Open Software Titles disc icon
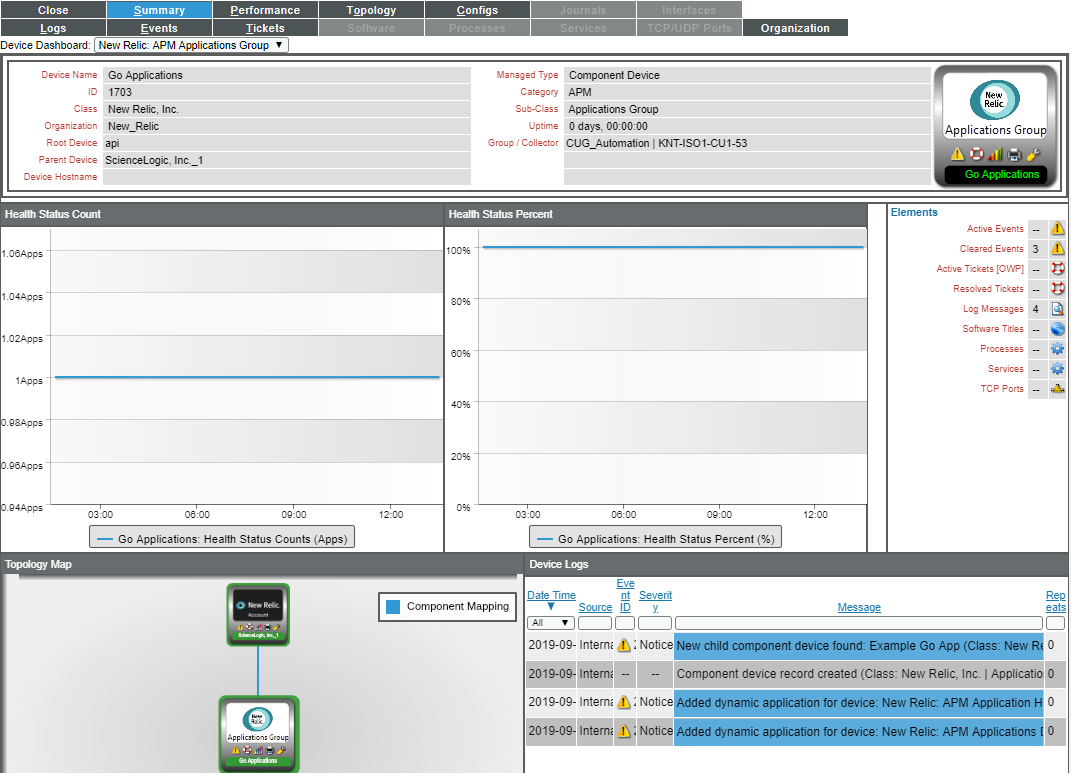This screenshot has width=1071, height=774. (1057, 329)
